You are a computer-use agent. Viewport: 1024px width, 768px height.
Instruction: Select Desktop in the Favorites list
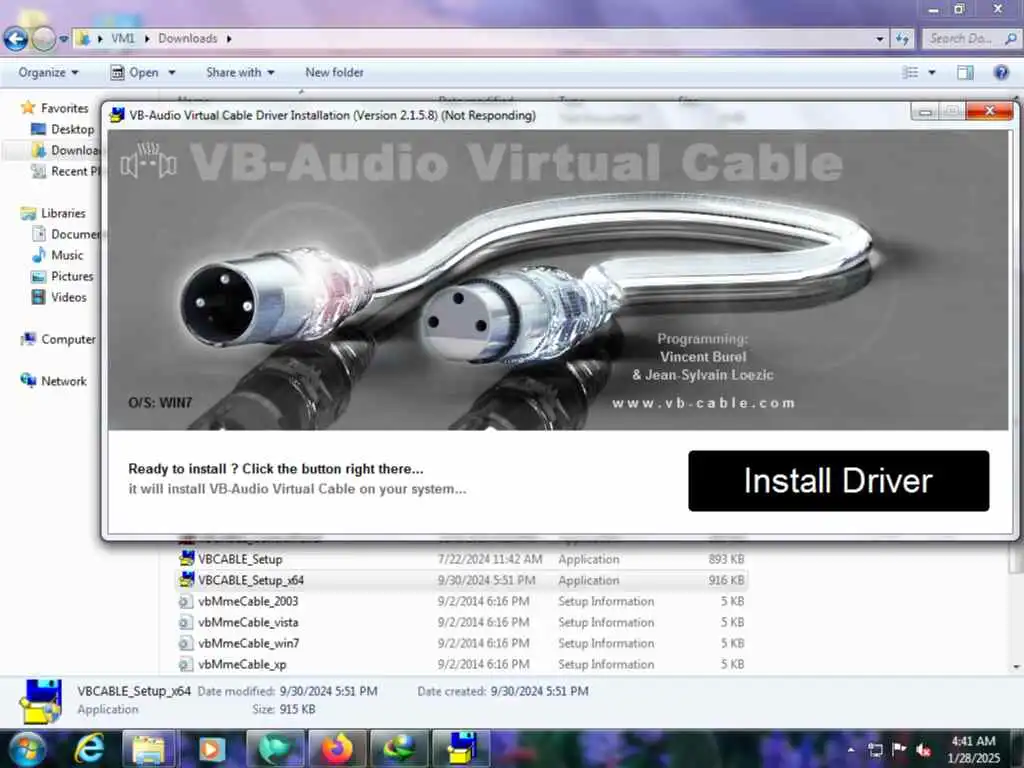63,129
